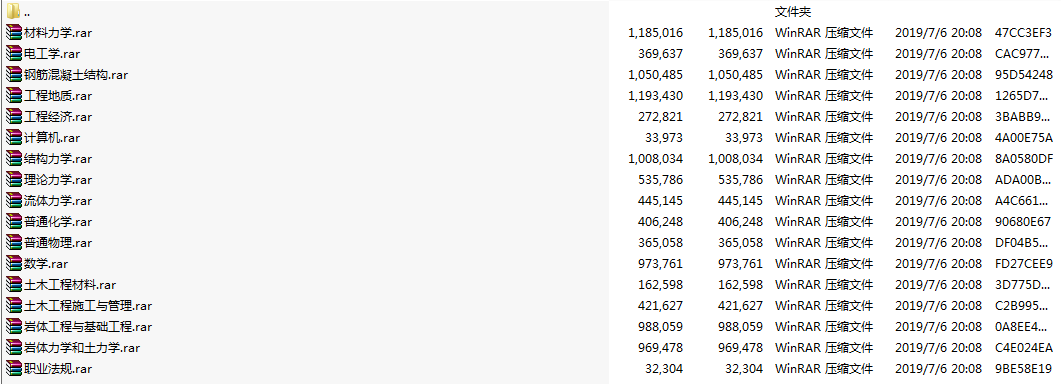Select file name 岩体力学和土力学.rar
This screenshot has height=384, width=1061.
pos(82,347)
